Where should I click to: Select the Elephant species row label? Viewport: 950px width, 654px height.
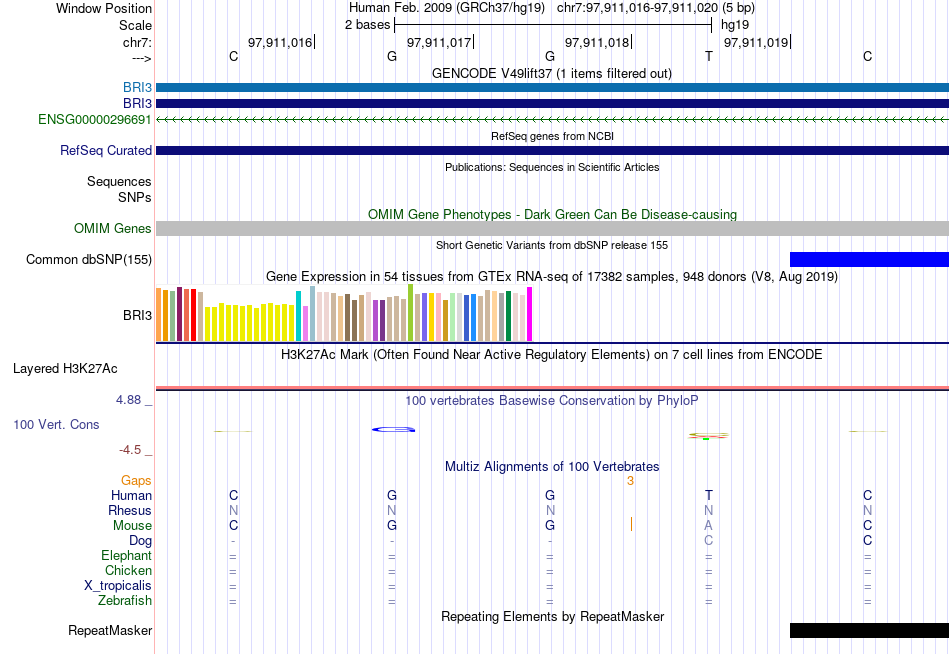tap(127, 555)
